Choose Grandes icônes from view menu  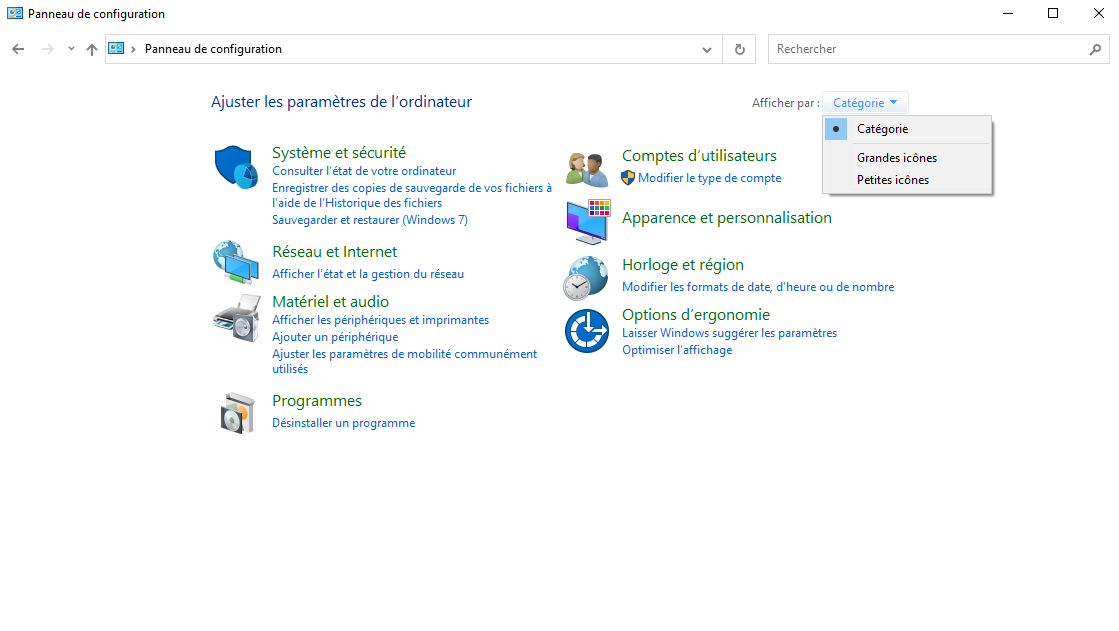(896, 158)
